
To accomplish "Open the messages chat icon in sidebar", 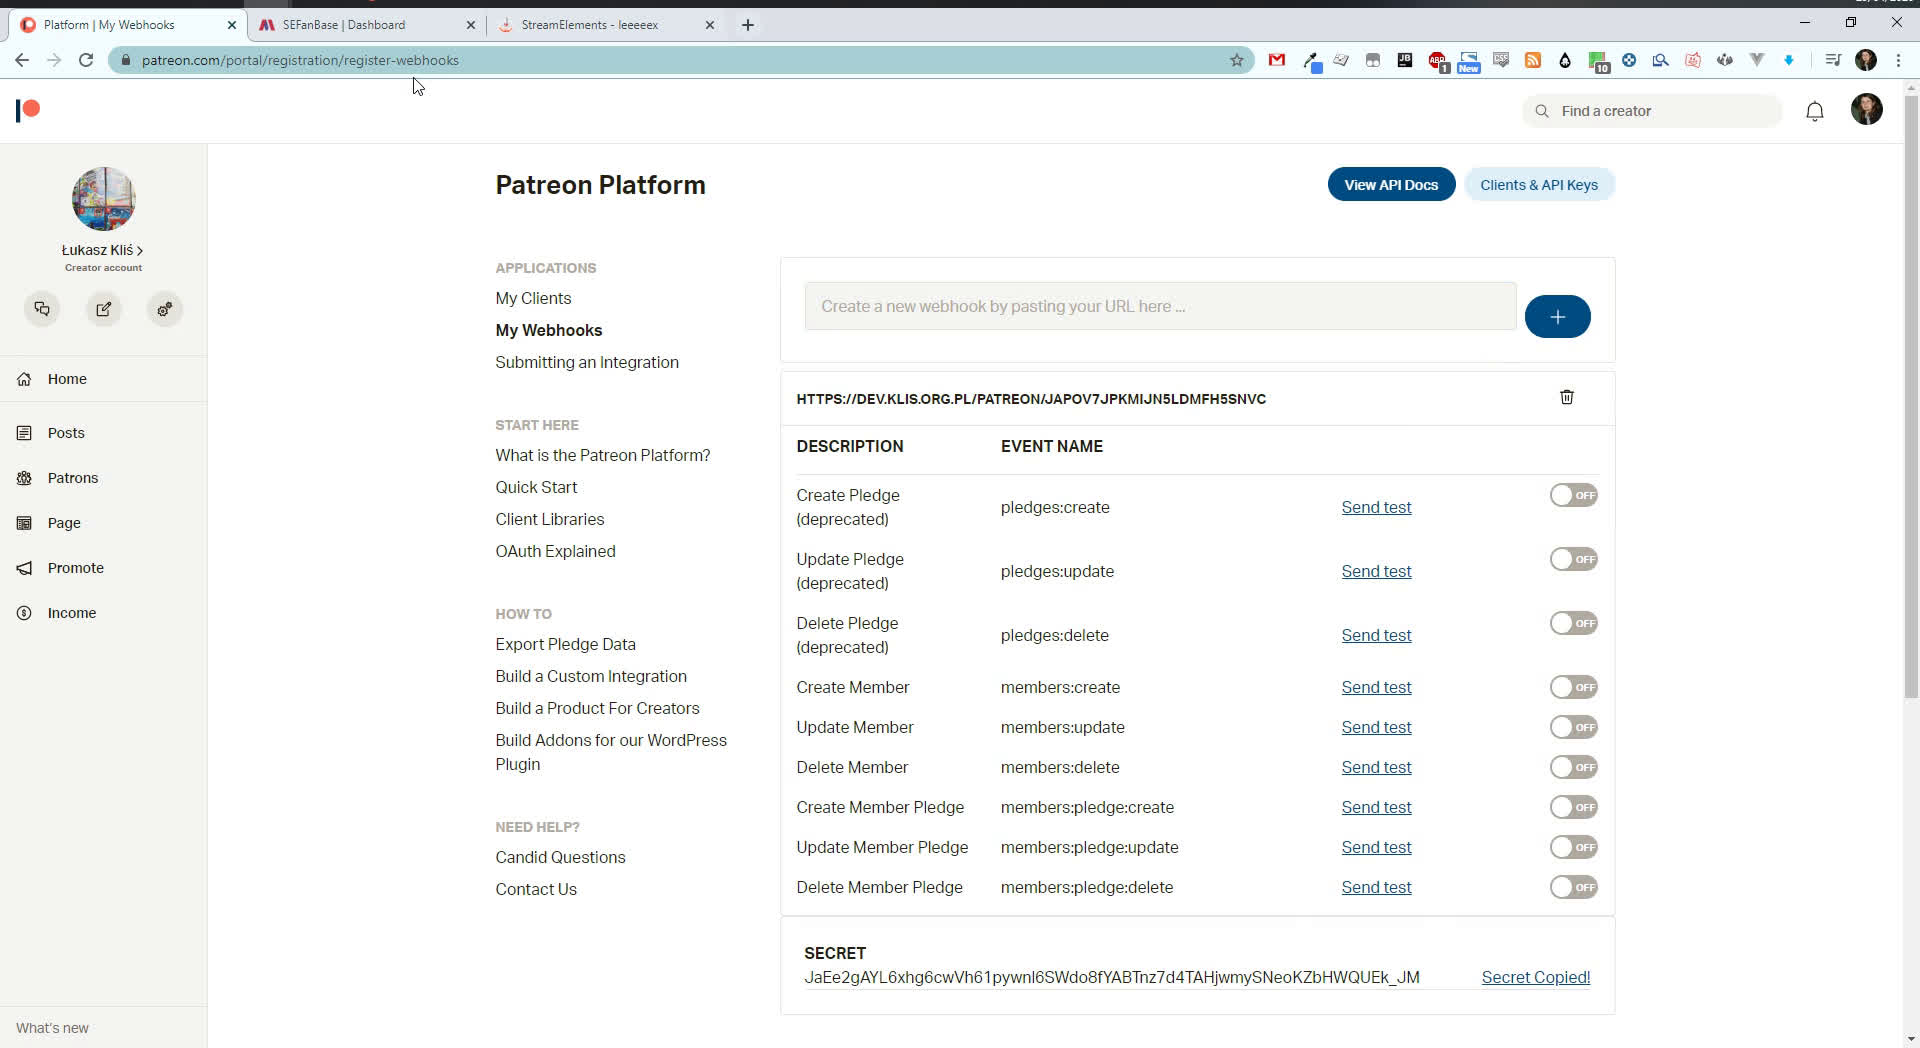I will [42, 309].
